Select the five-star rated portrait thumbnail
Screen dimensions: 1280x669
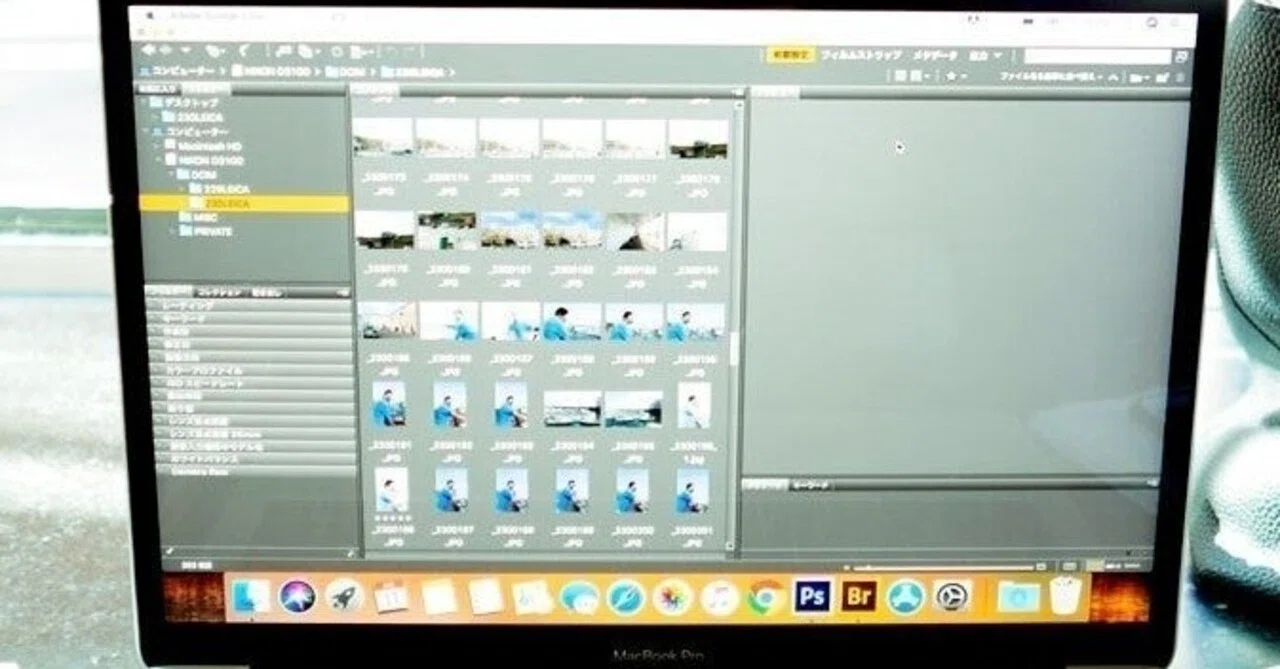[390, 492]
